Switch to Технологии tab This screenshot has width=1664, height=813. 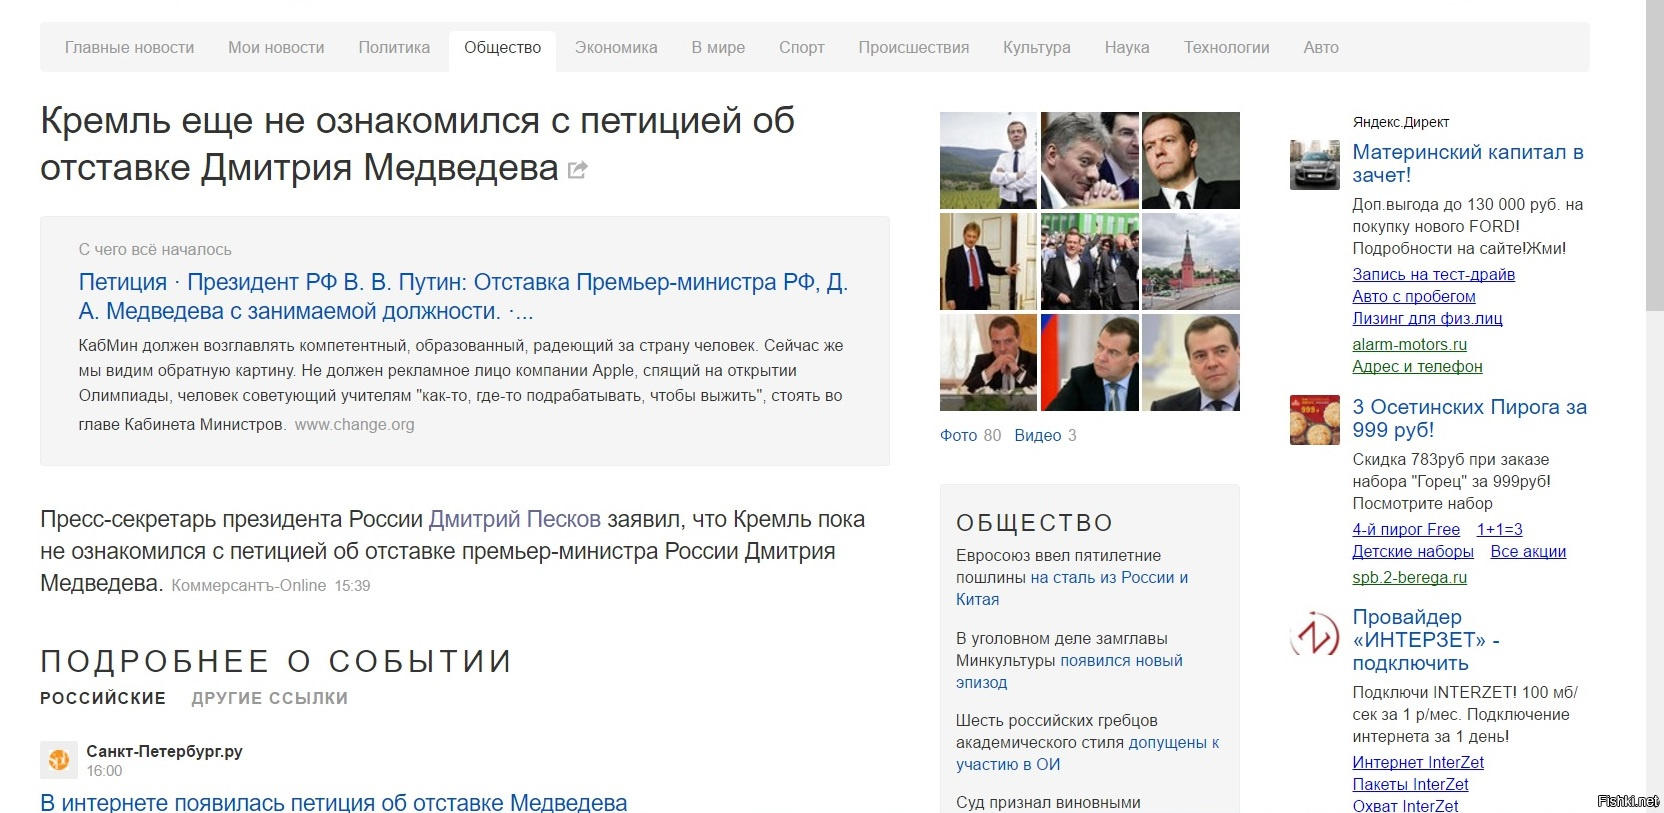[1227, 47]
